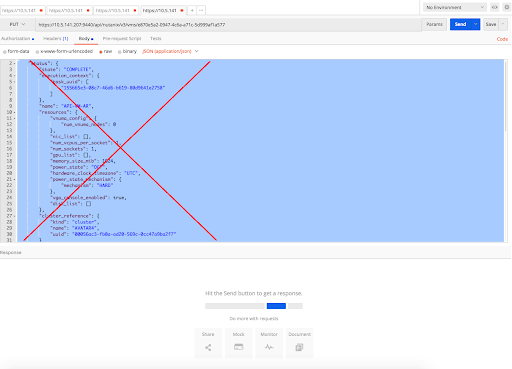Viewport: 512px width, 369px height.
Task: Select the binary radio option
Action: [119, 52]
